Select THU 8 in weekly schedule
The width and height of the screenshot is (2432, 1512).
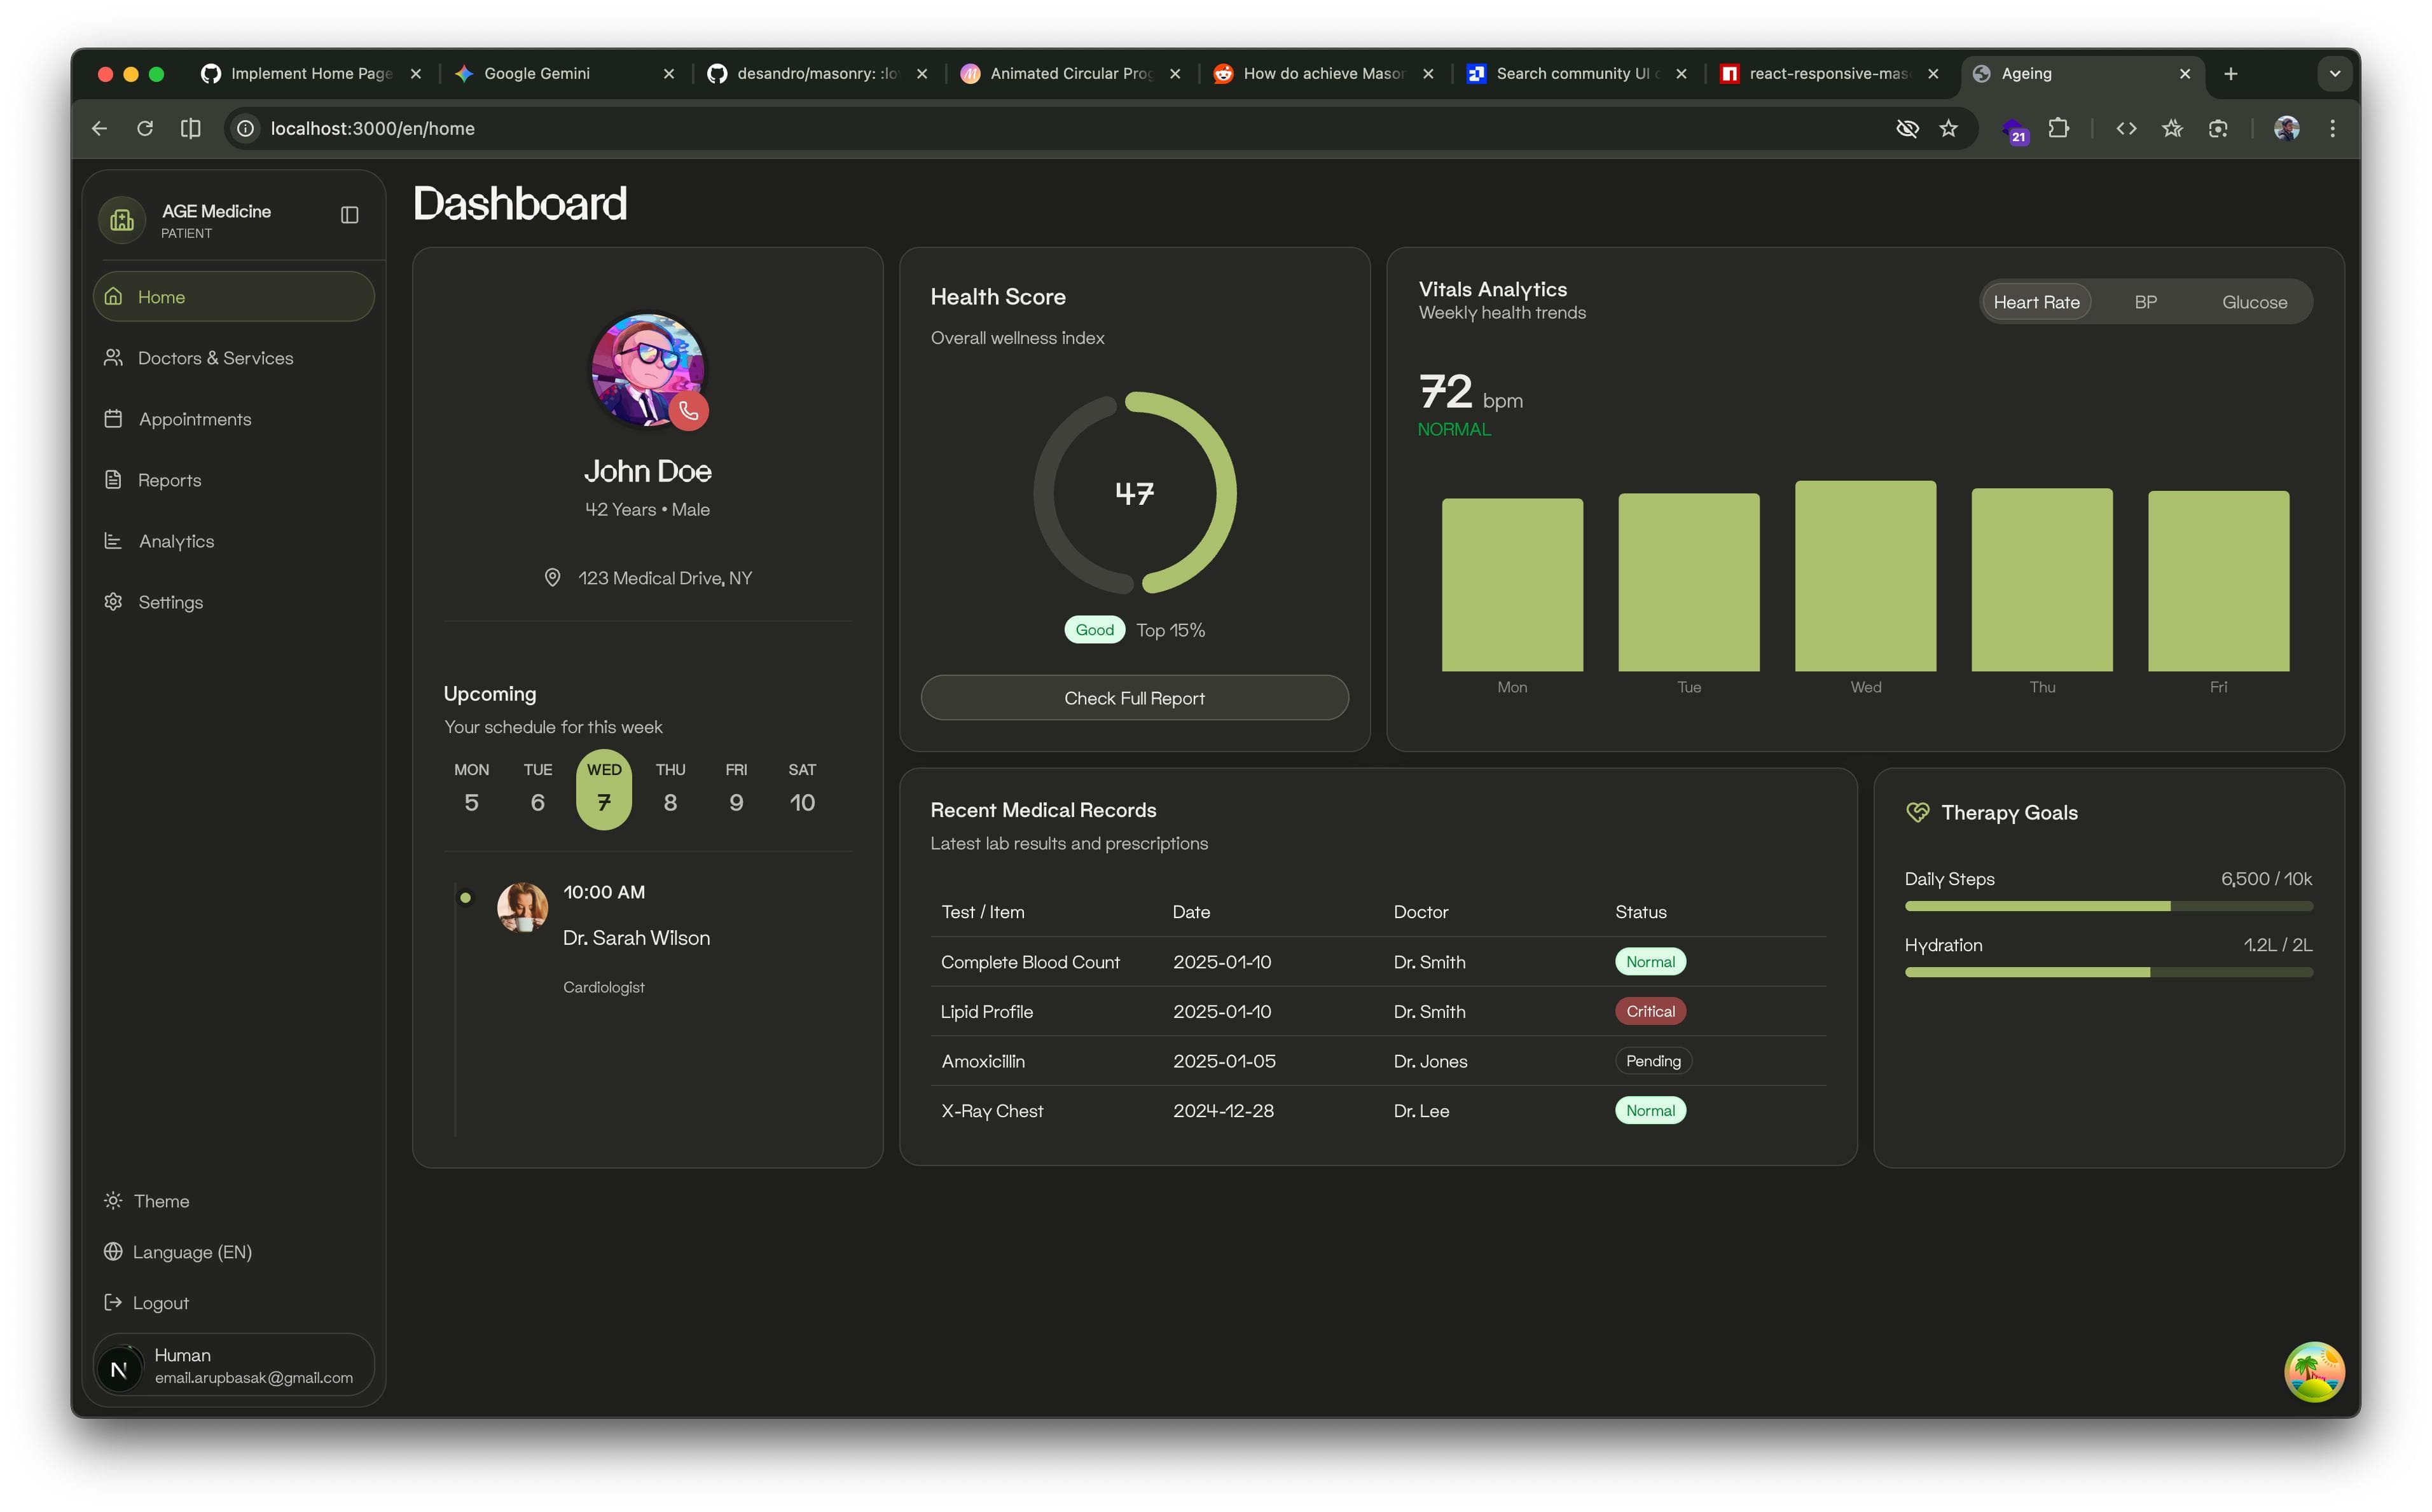pyautogui.click(x=670, y=789)
